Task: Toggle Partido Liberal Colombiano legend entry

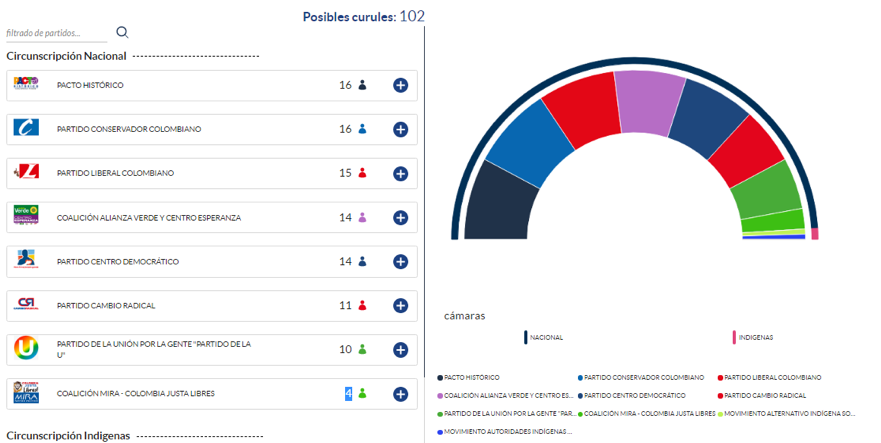Action: (x=770, y=378)
